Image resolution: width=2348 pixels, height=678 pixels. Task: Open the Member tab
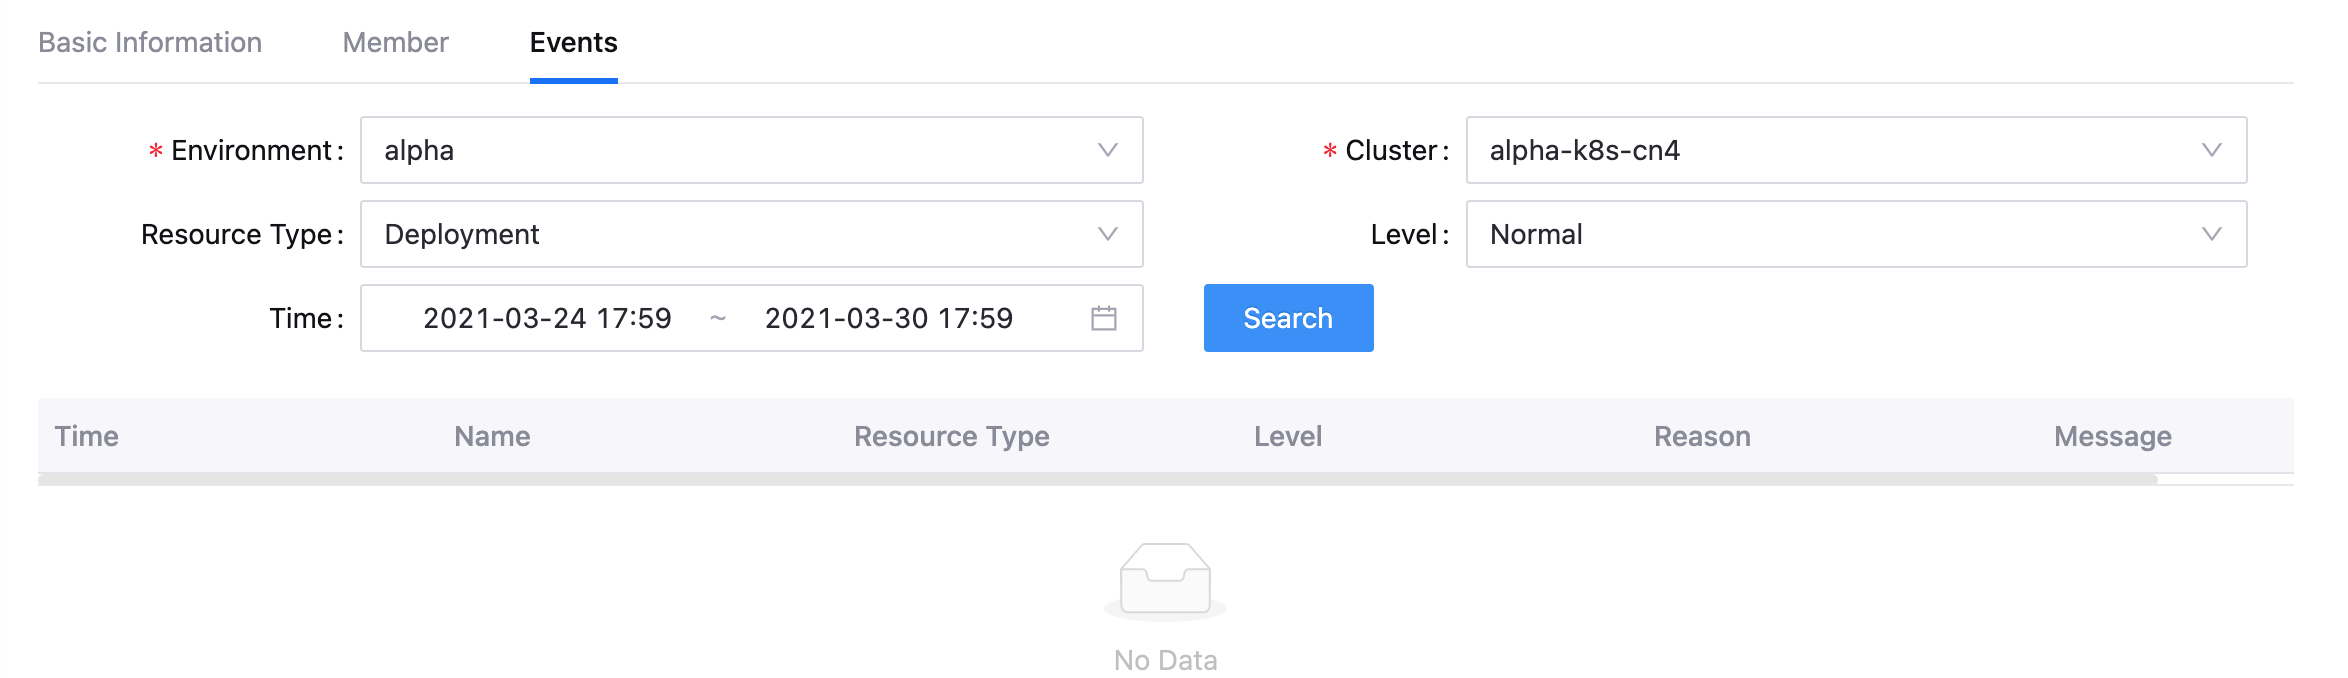(x=395, y=42)
